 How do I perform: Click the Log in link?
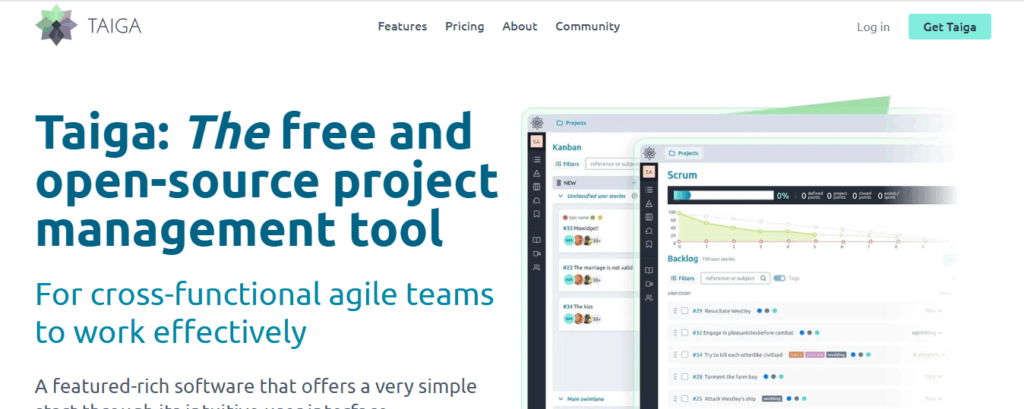(x=873, y=27)
